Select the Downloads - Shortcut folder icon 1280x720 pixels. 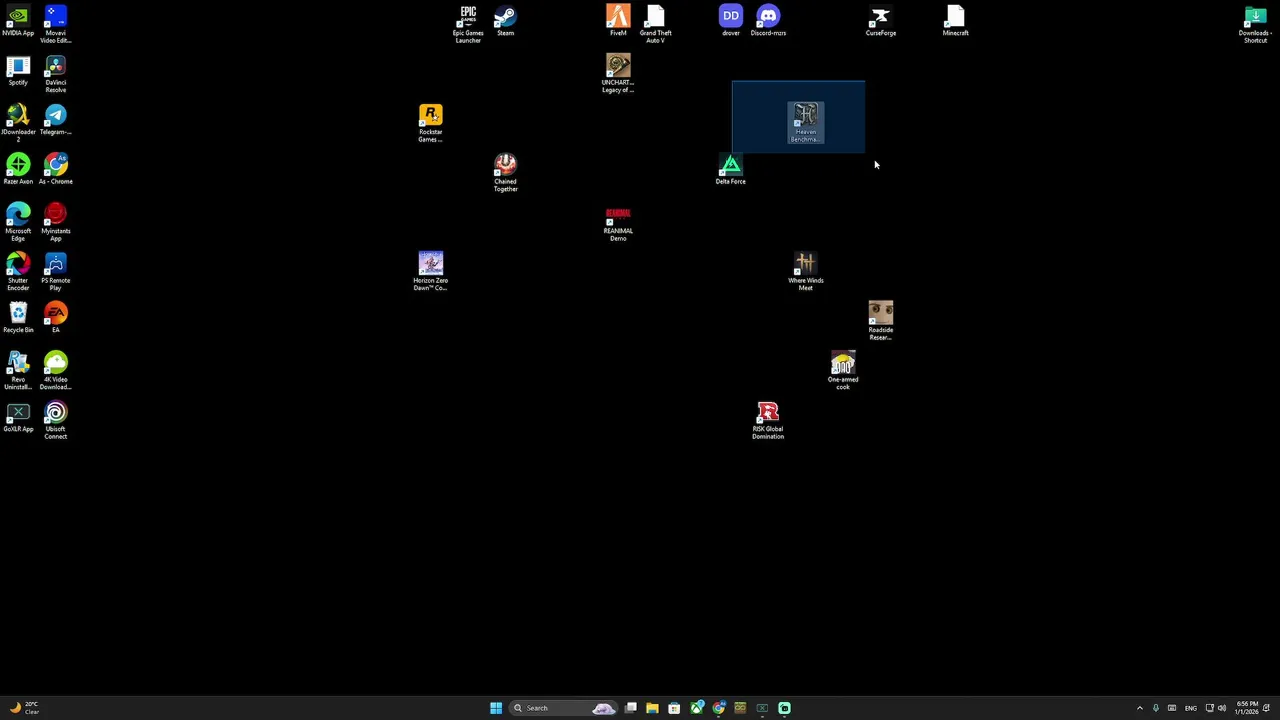[1255, 25]
